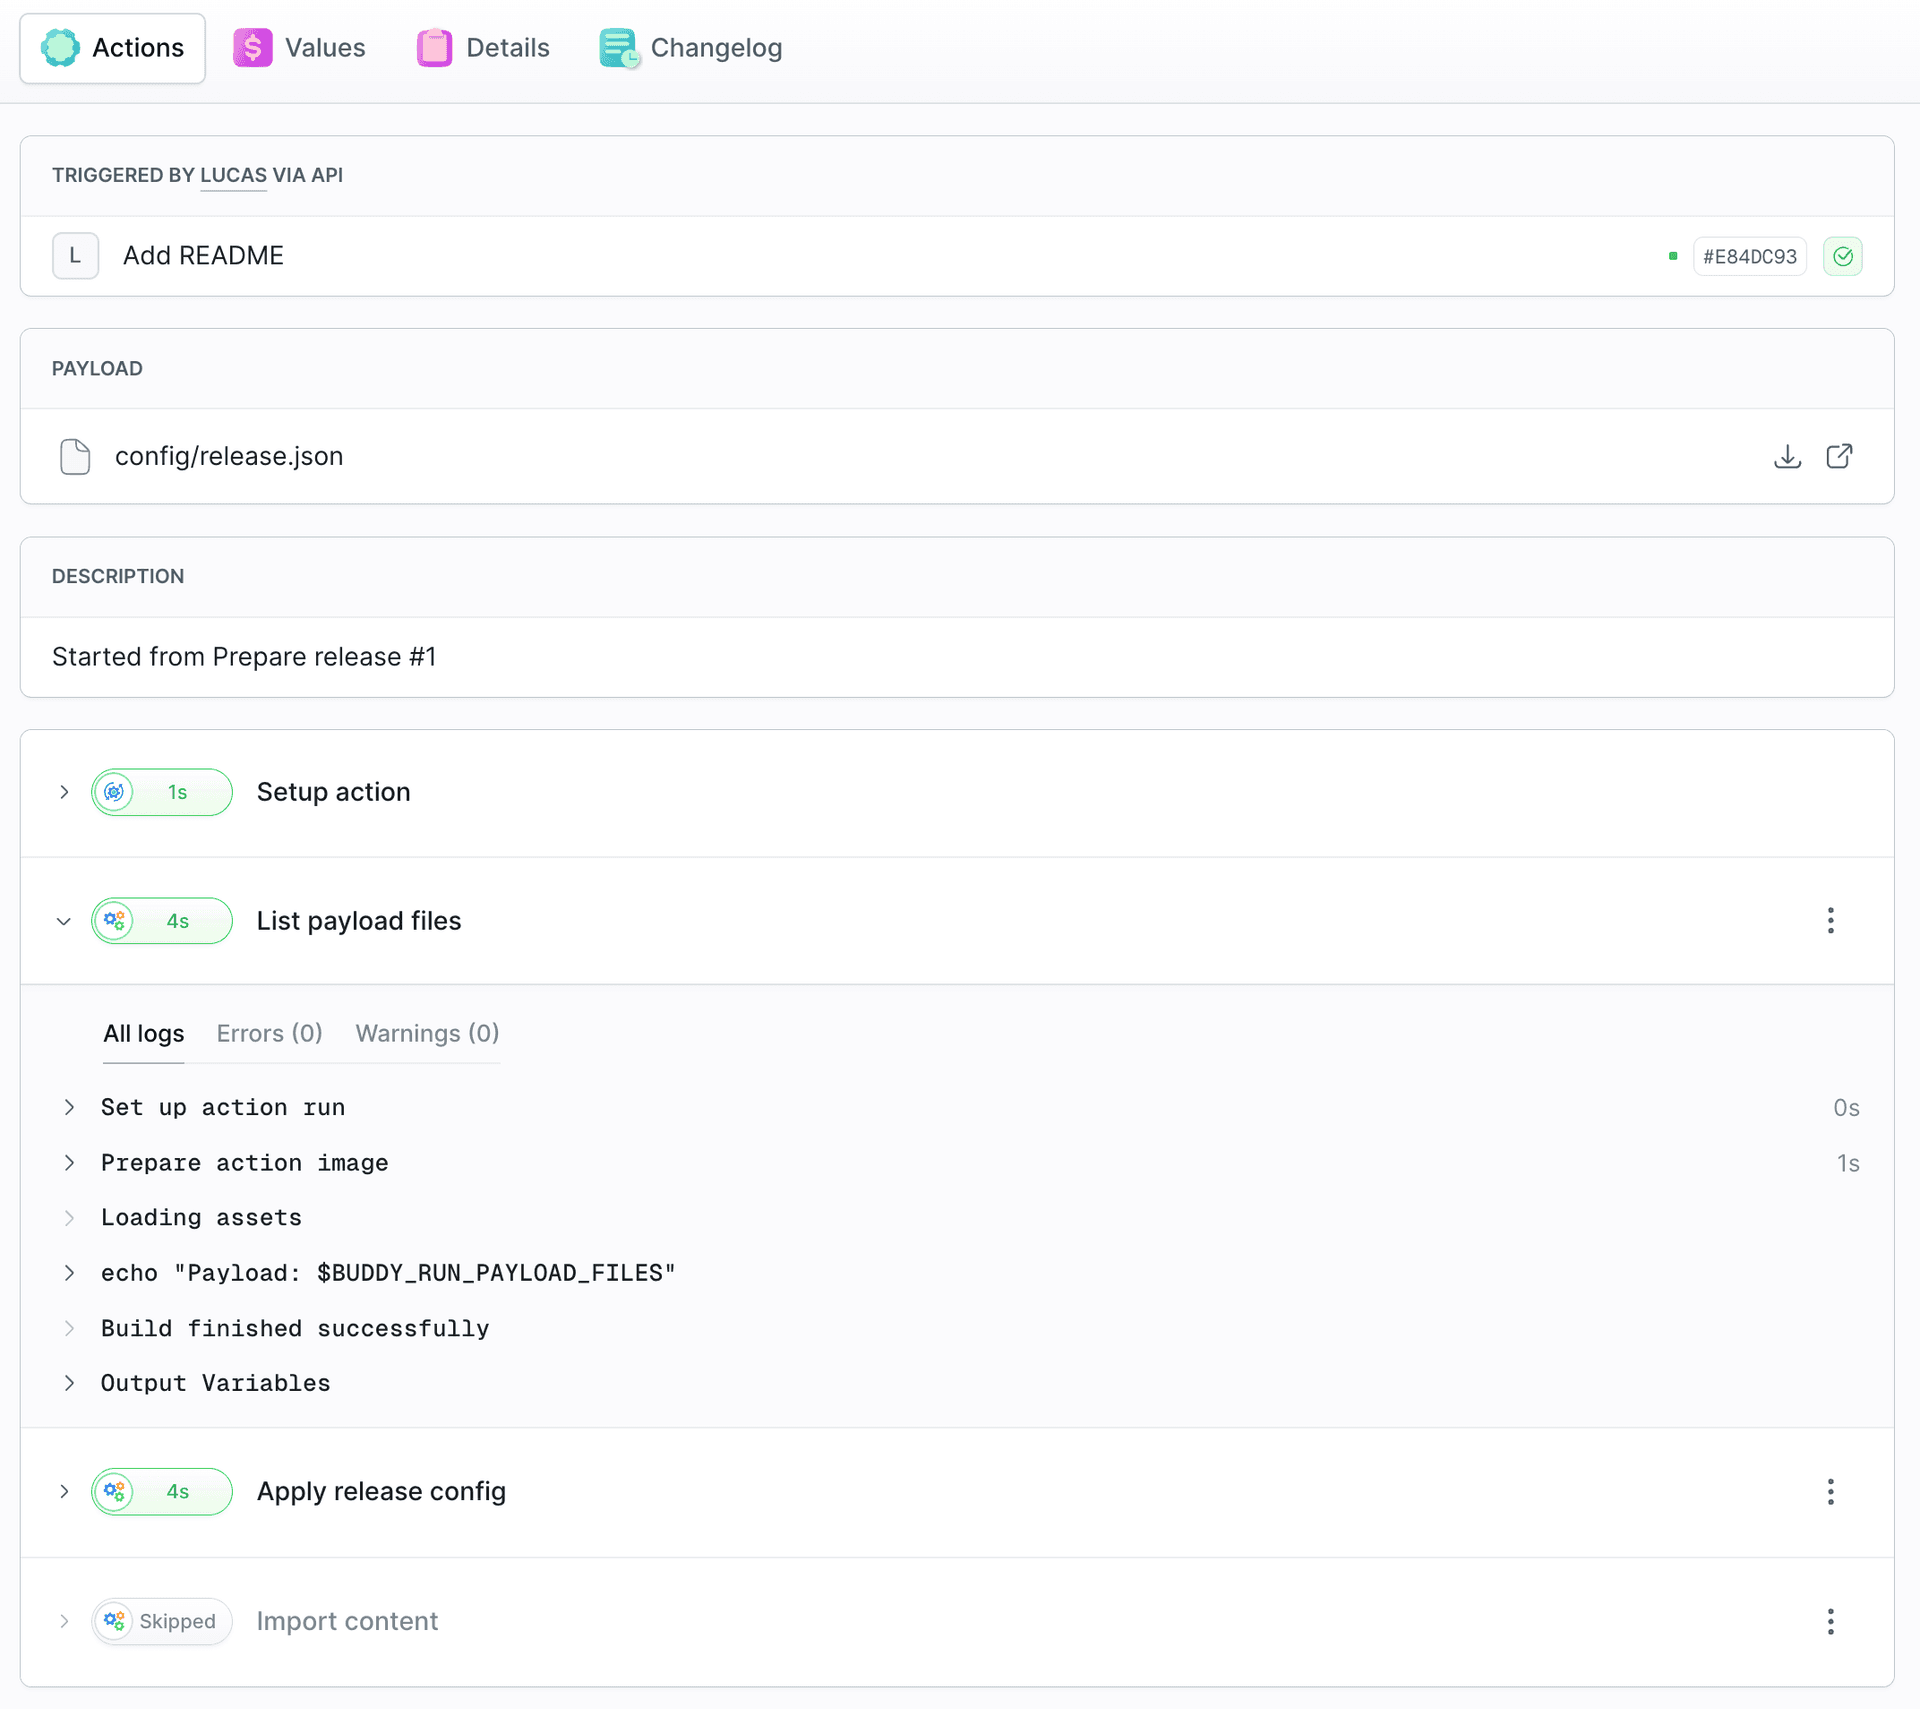1920x1709 pixels.
Task: Open the config/release.json file name
Action: (x=229, y=457)
